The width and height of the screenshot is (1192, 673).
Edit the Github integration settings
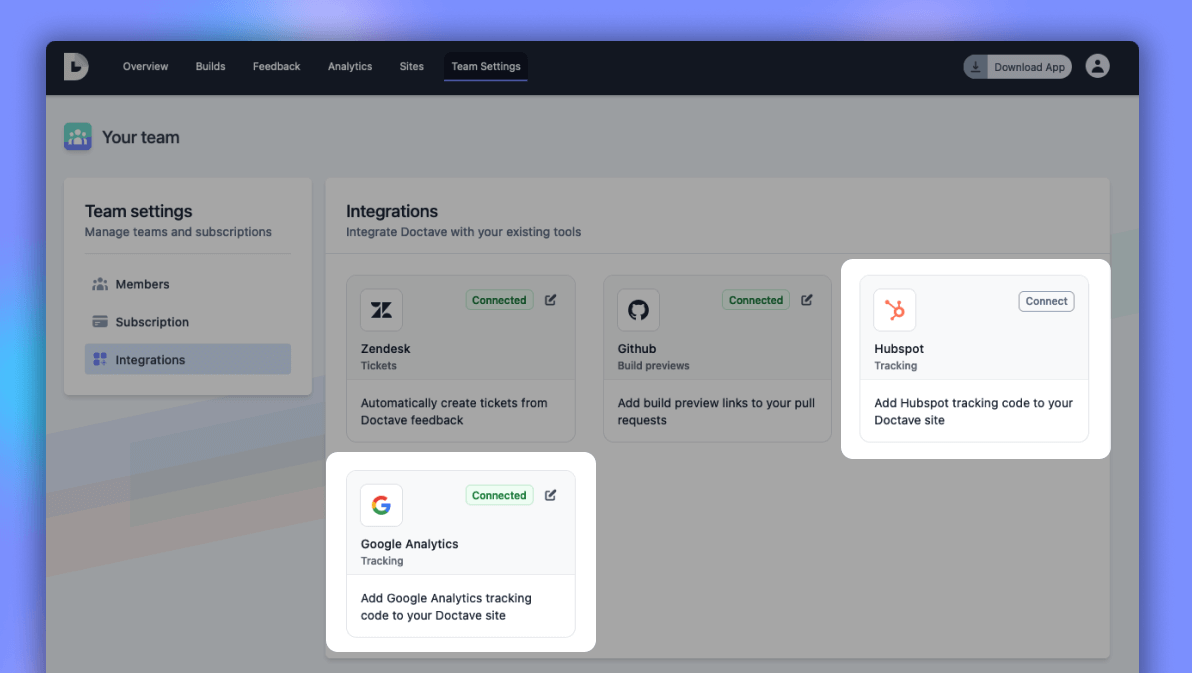[x=807, y=300]
